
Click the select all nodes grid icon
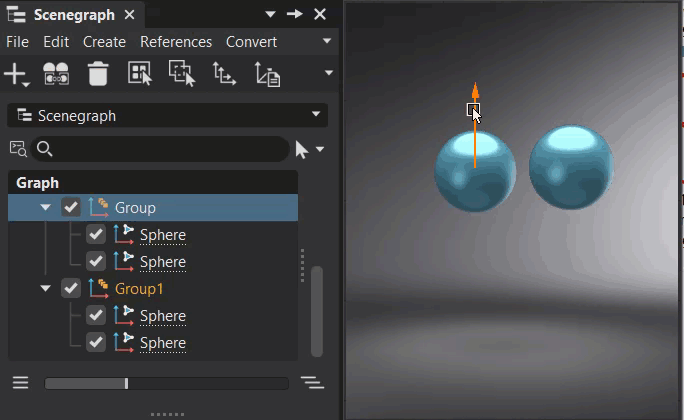click(140, 73)
